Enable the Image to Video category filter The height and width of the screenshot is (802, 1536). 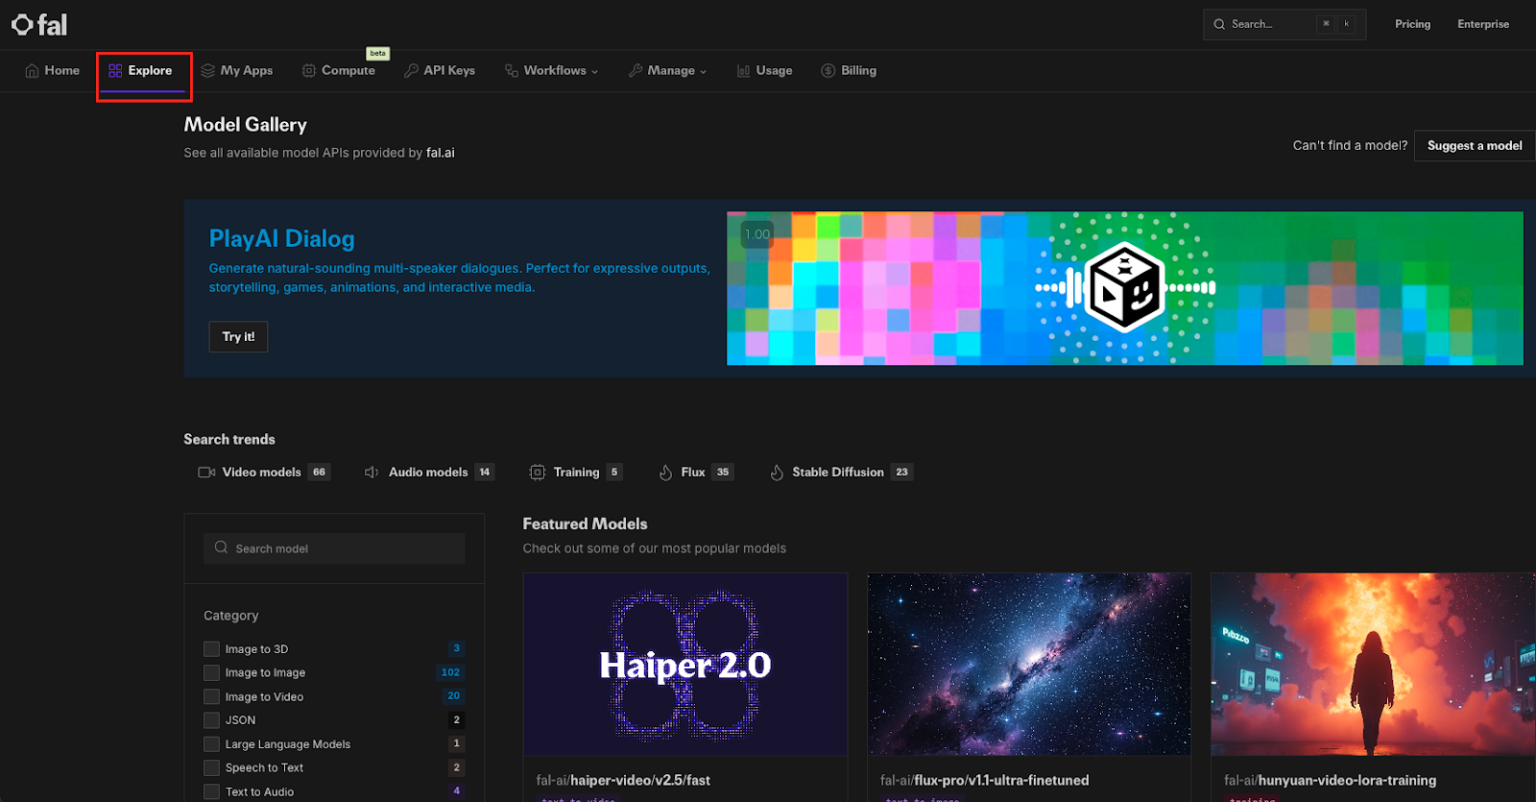point(211,697)
